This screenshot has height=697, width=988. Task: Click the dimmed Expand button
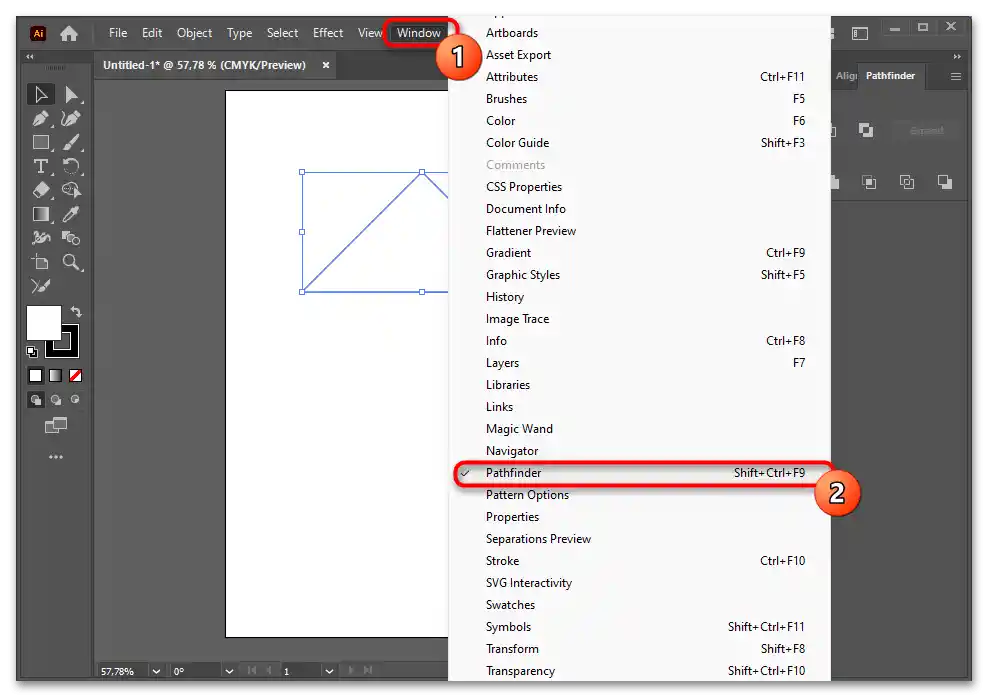[x=926, y=131]
